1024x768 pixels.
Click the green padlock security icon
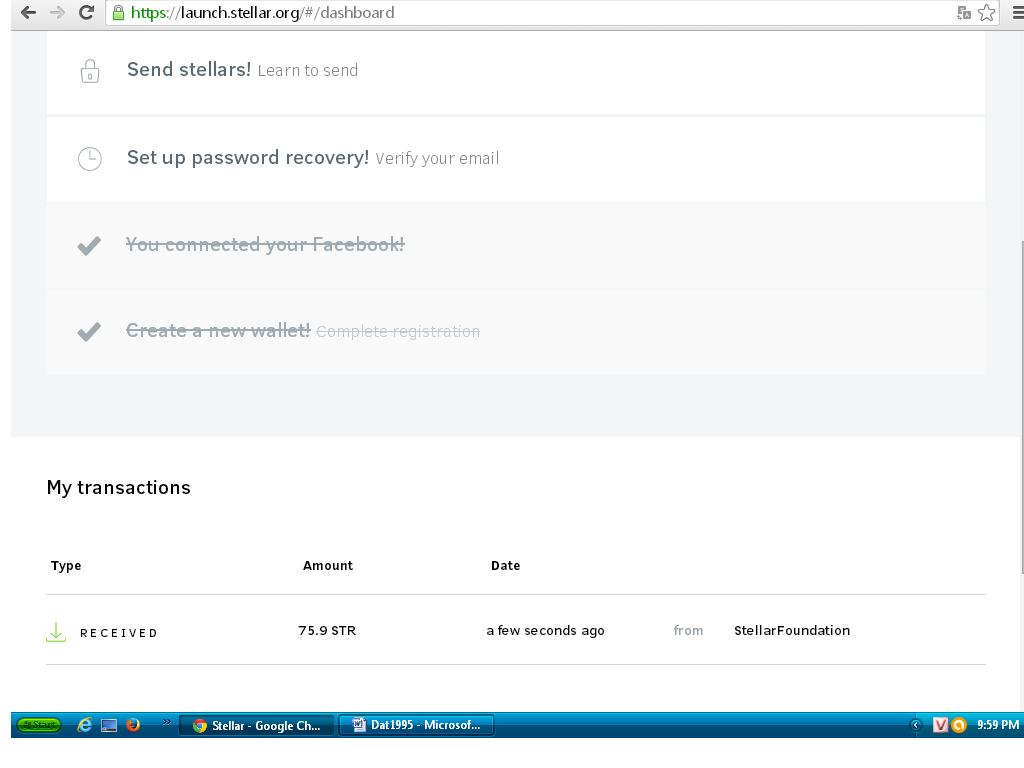[118, 12]
